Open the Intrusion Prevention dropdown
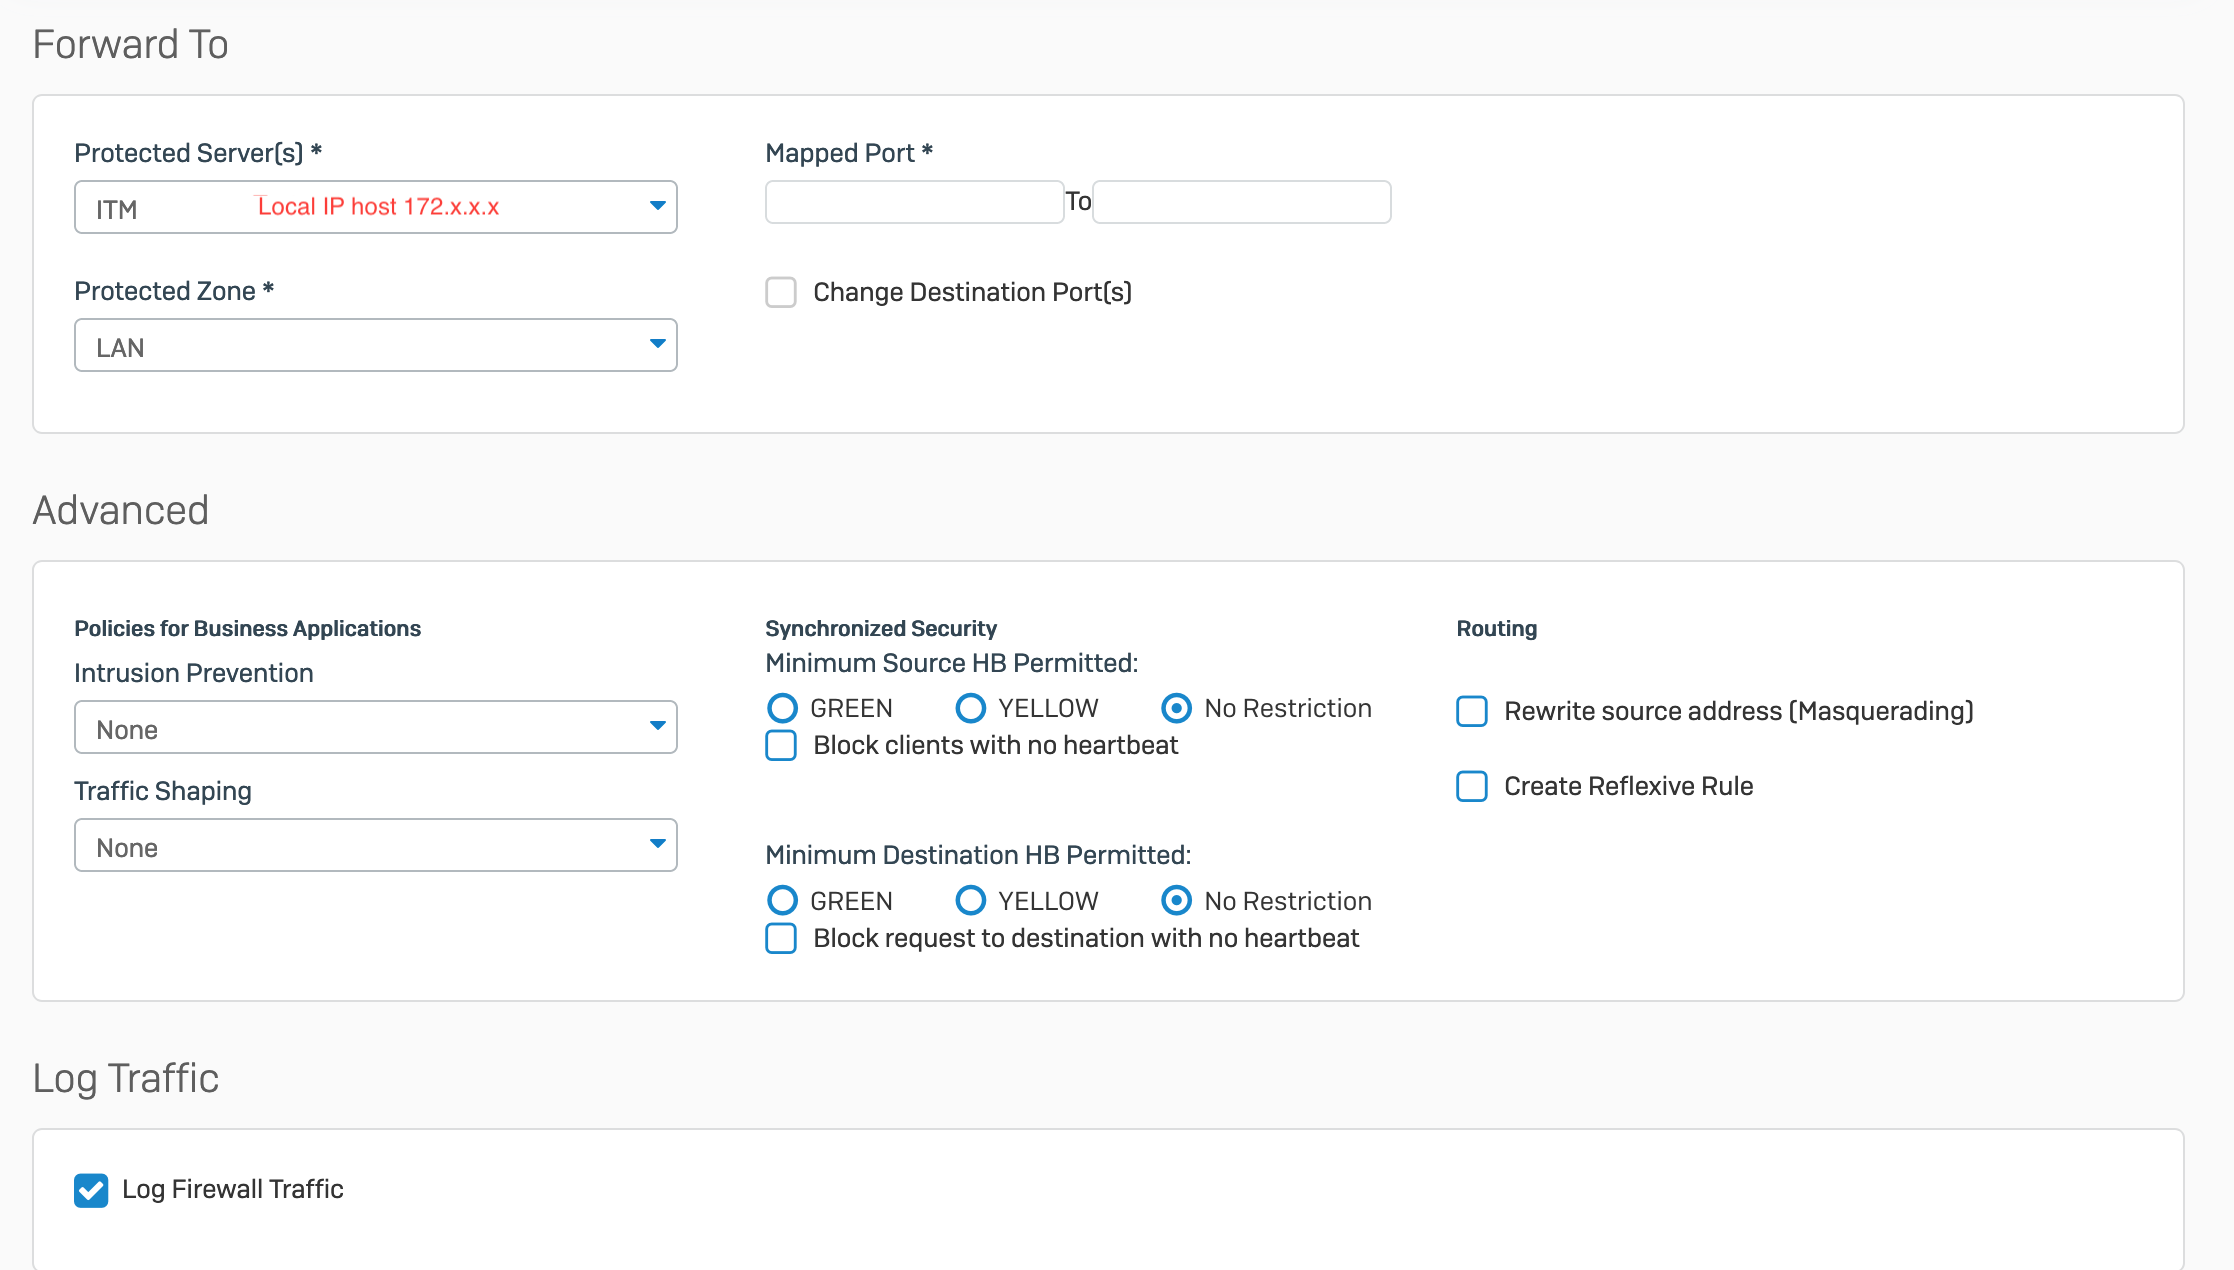This screenshot has height=1270, width=2234. tap(375, 728)
